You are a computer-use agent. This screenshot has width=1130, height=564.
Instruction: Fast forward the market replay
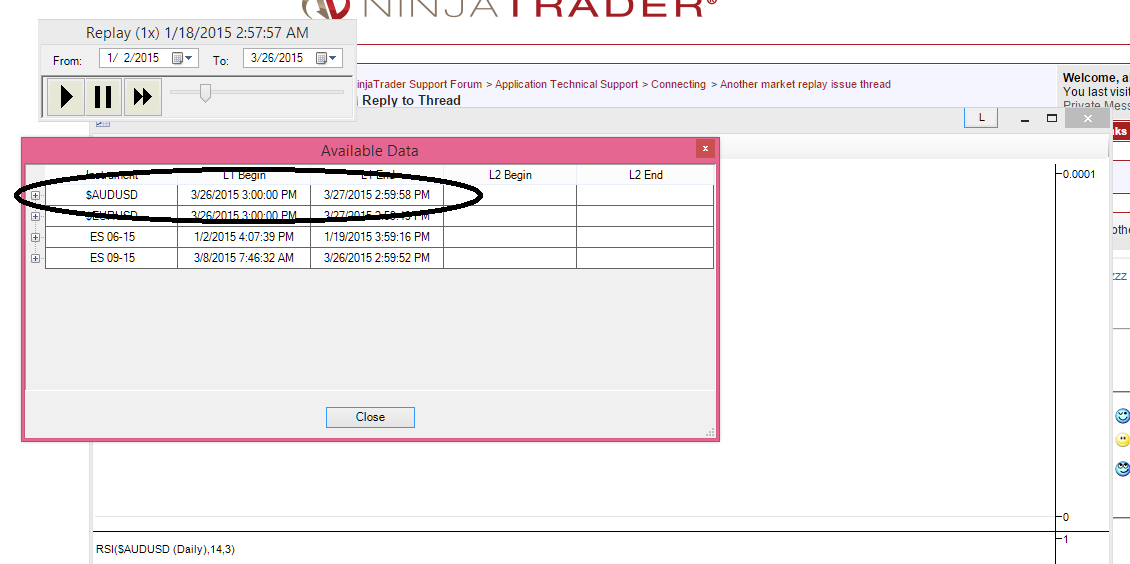coord(142,97)
